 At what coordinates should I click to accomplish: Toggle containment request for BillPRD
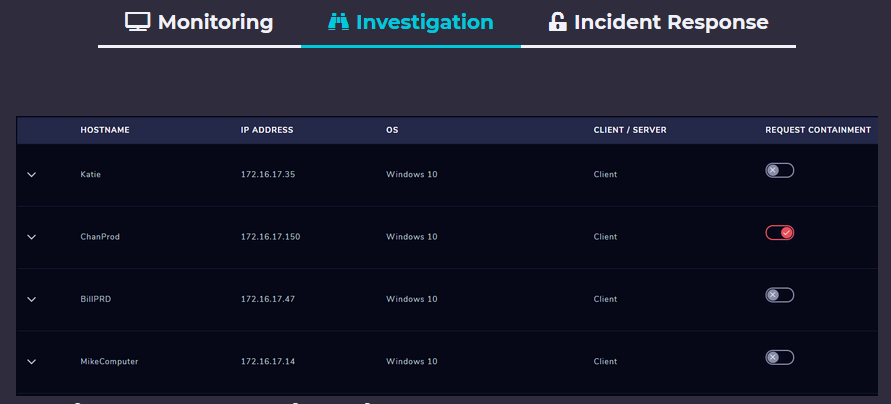[x=779, y=295]
